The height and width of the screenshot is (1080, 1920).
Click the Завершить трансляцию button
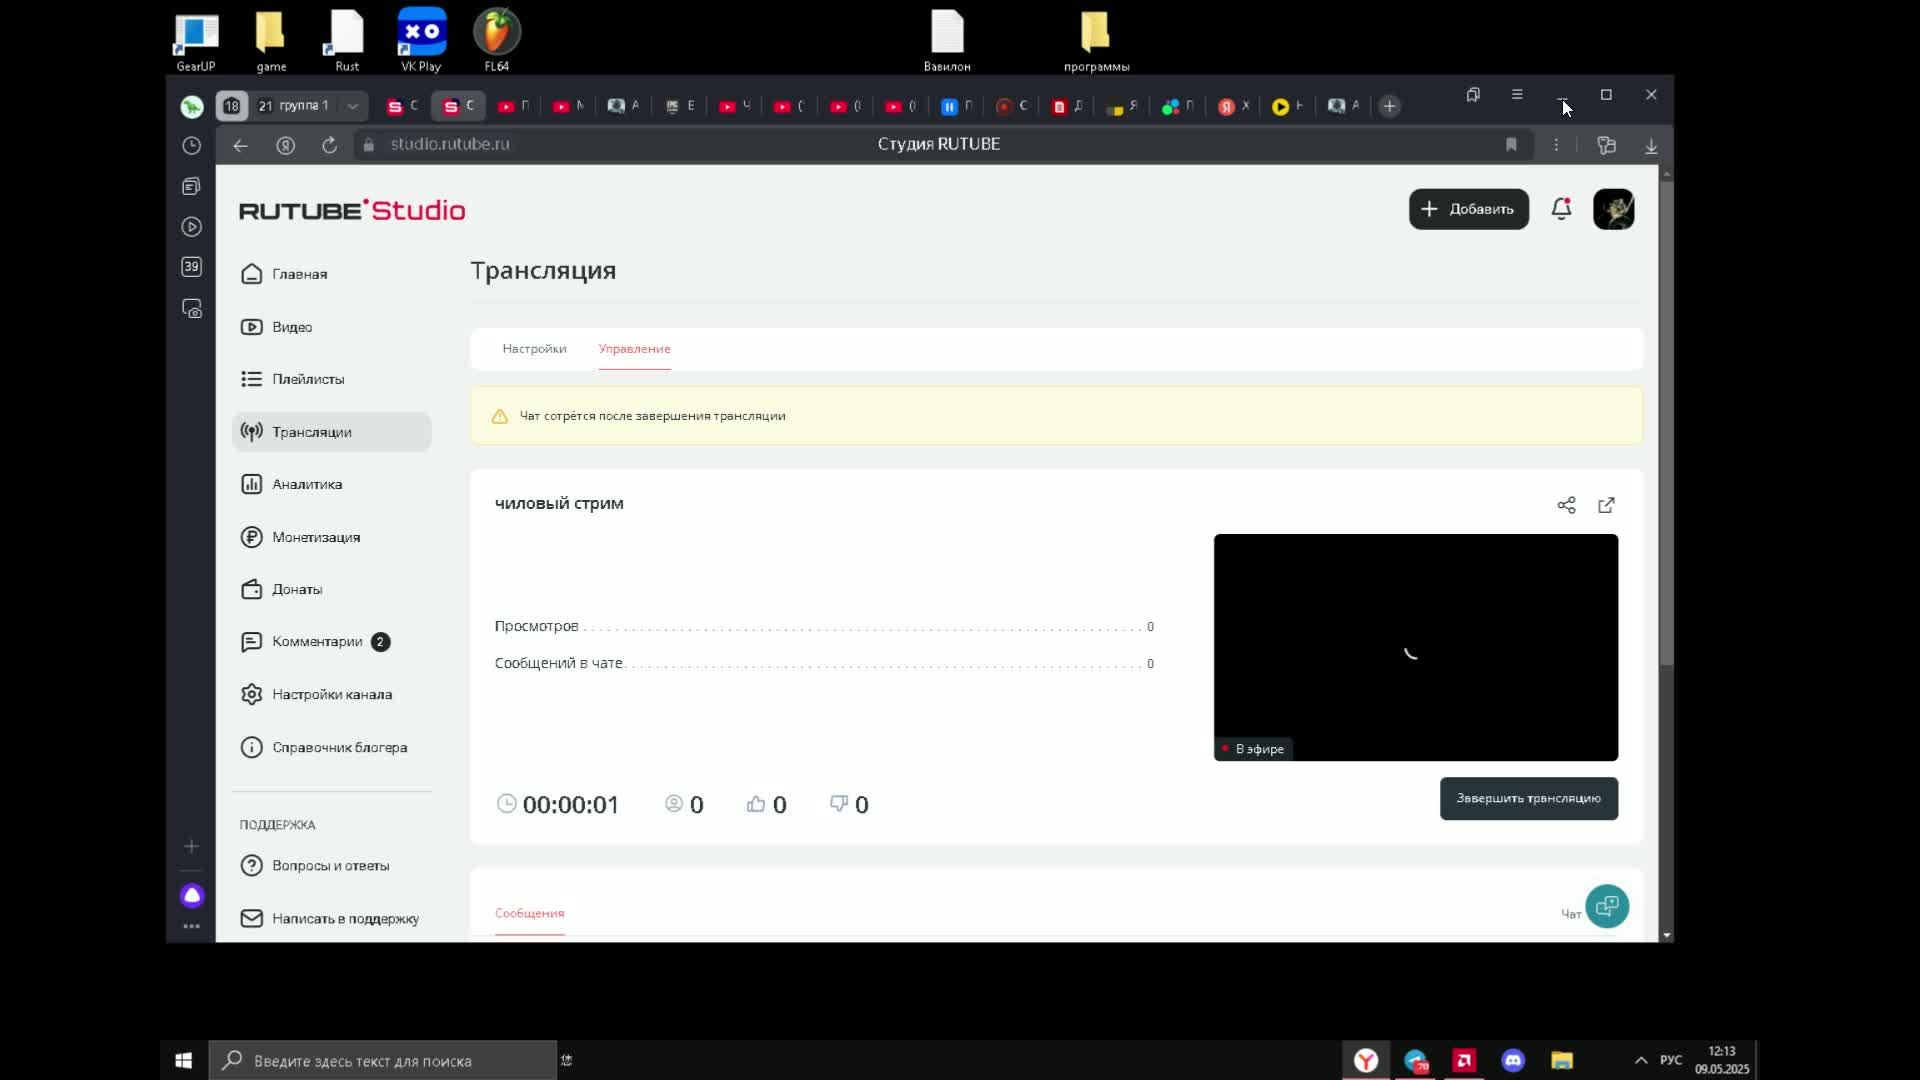coord(1528,798)
